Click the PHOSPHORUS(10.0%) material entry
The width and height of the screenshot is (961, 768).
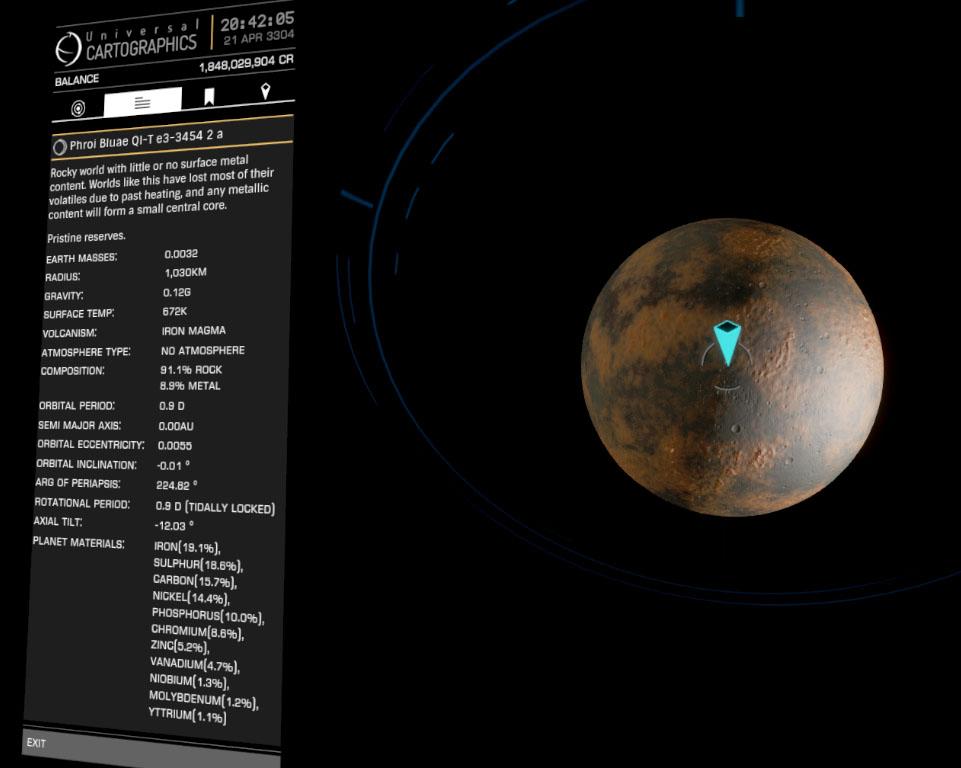click(208, 615)
